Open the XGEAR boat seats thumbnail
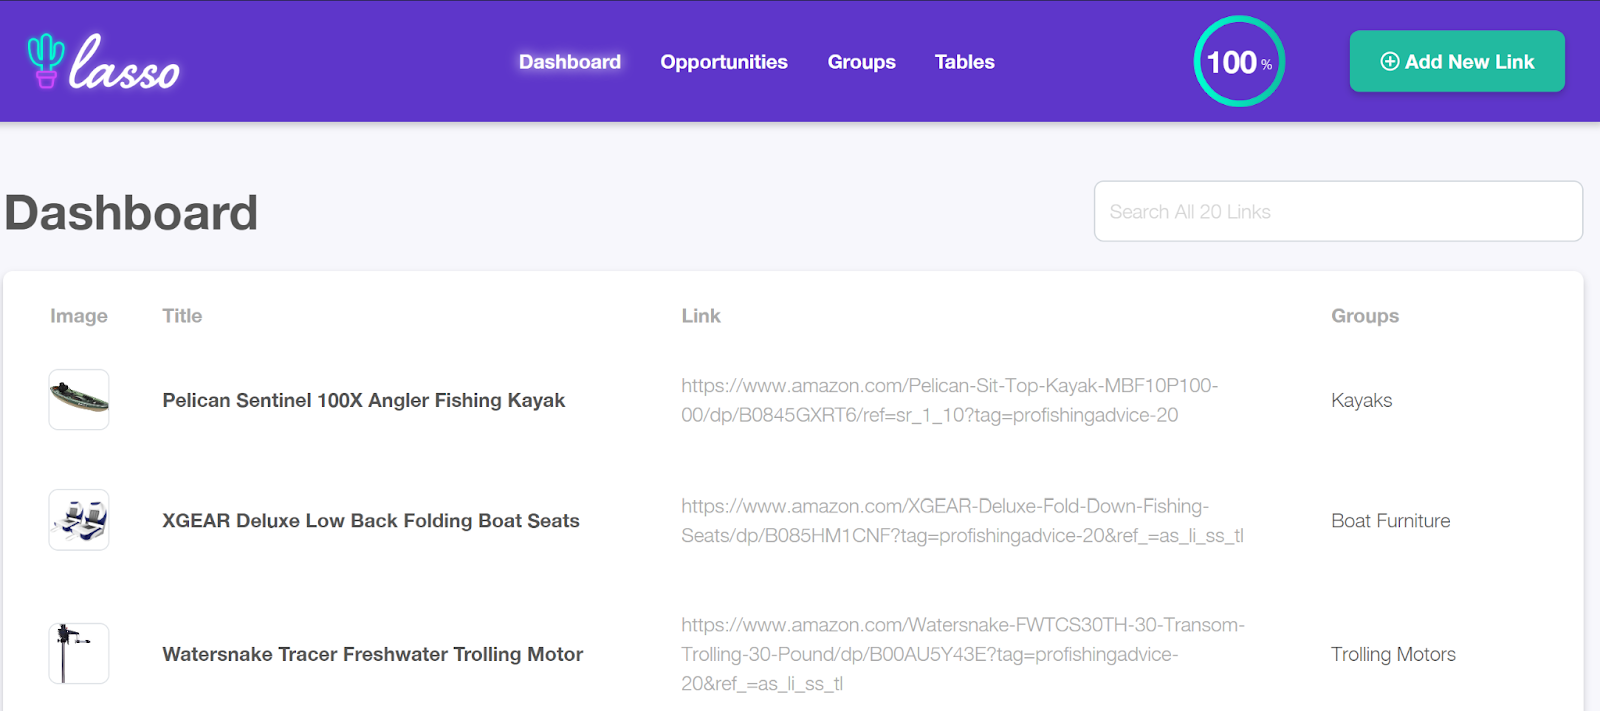The image size is (1600, 711). pos(79,520)
